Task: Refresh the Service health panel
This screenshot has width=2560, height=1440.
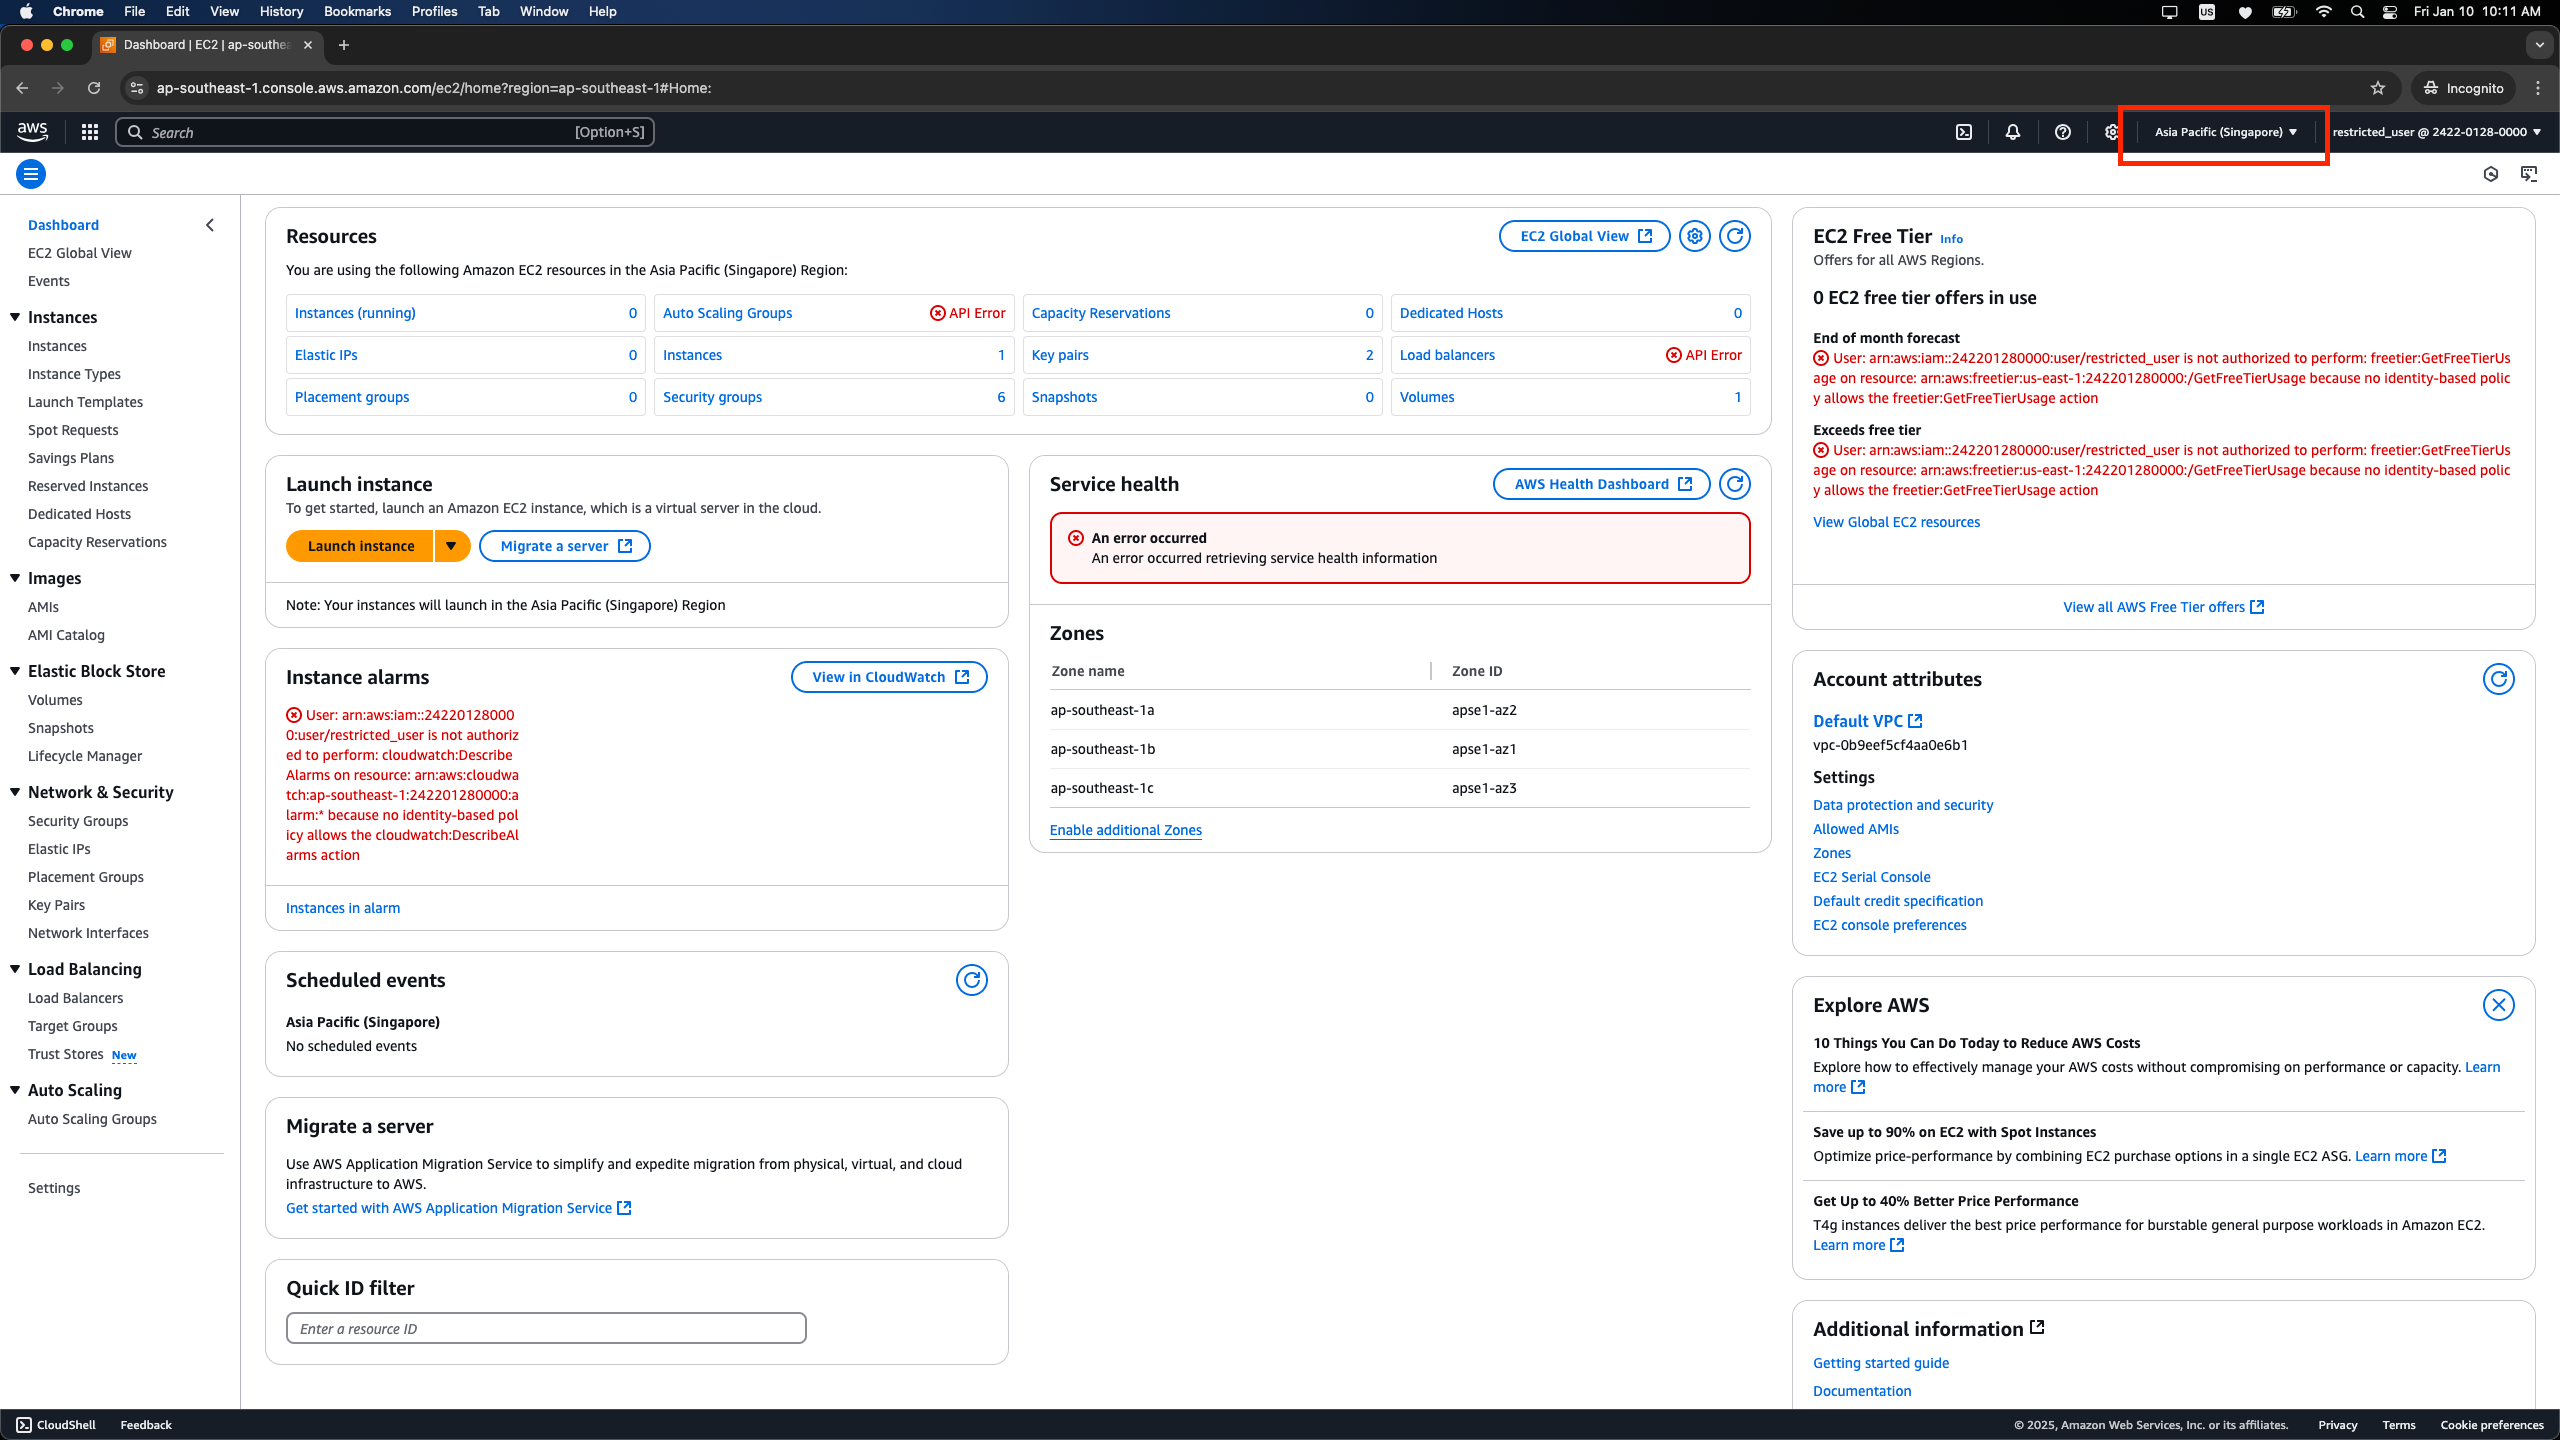Action: pos(1735,484)
